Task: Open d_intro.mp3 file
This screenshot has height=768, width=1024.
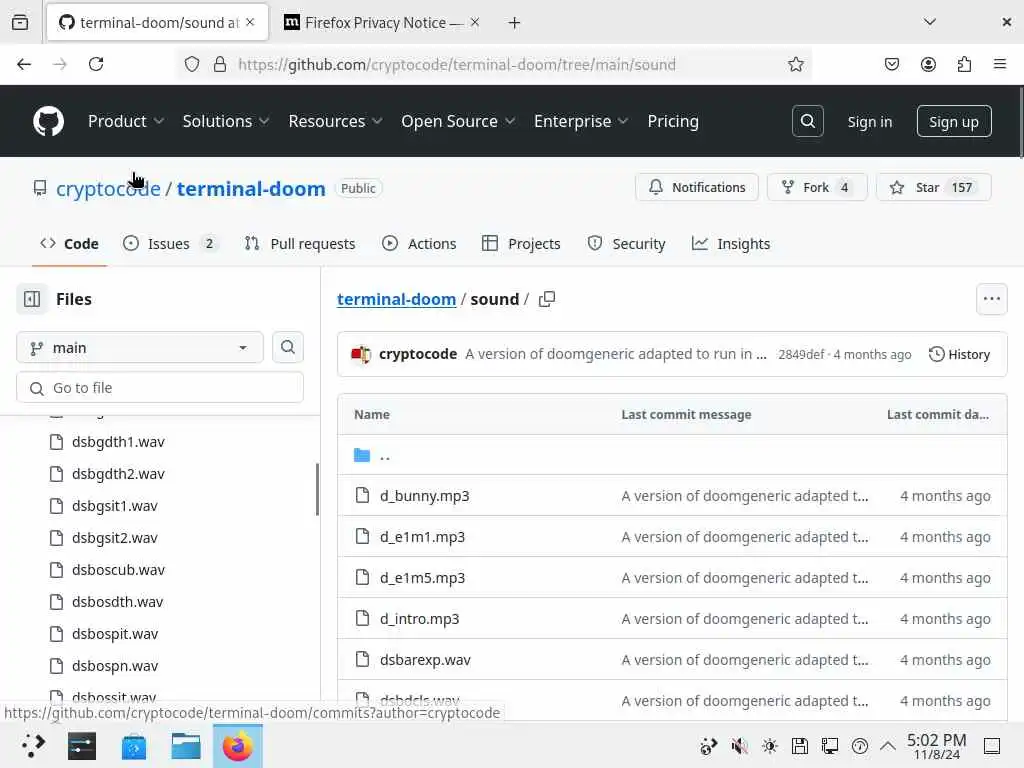Action: [x=419, y=618]
